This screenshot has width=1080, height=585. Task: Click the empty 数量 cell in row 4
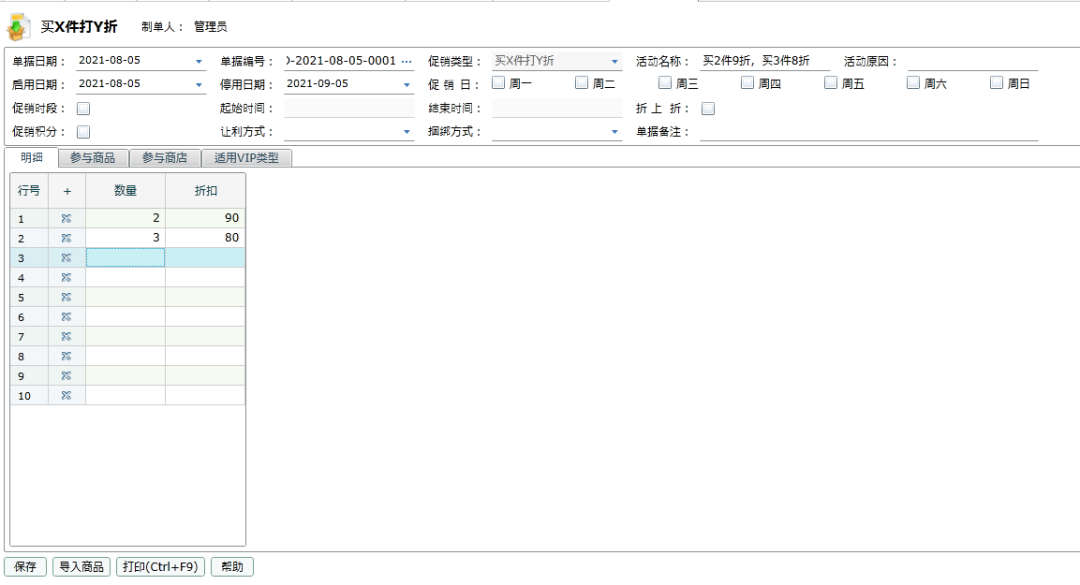pyautogui.click(x=125, y=278)
